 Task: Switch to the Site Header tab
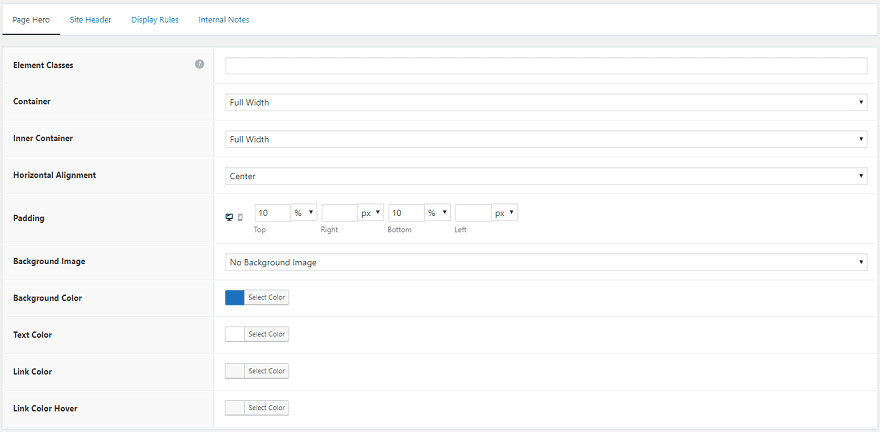pos(90,20)
